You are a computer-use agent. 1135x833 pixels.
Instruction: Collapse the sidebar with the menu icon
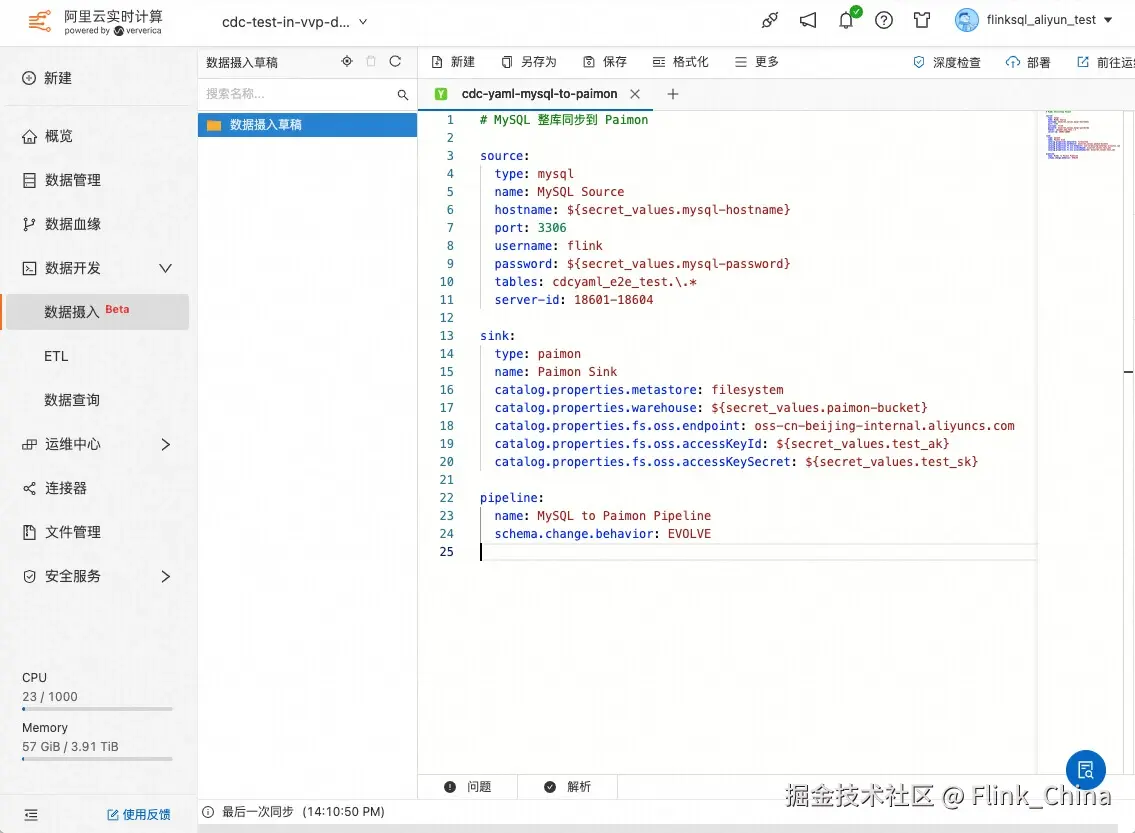pyautogui.click(x=31, y=815)
